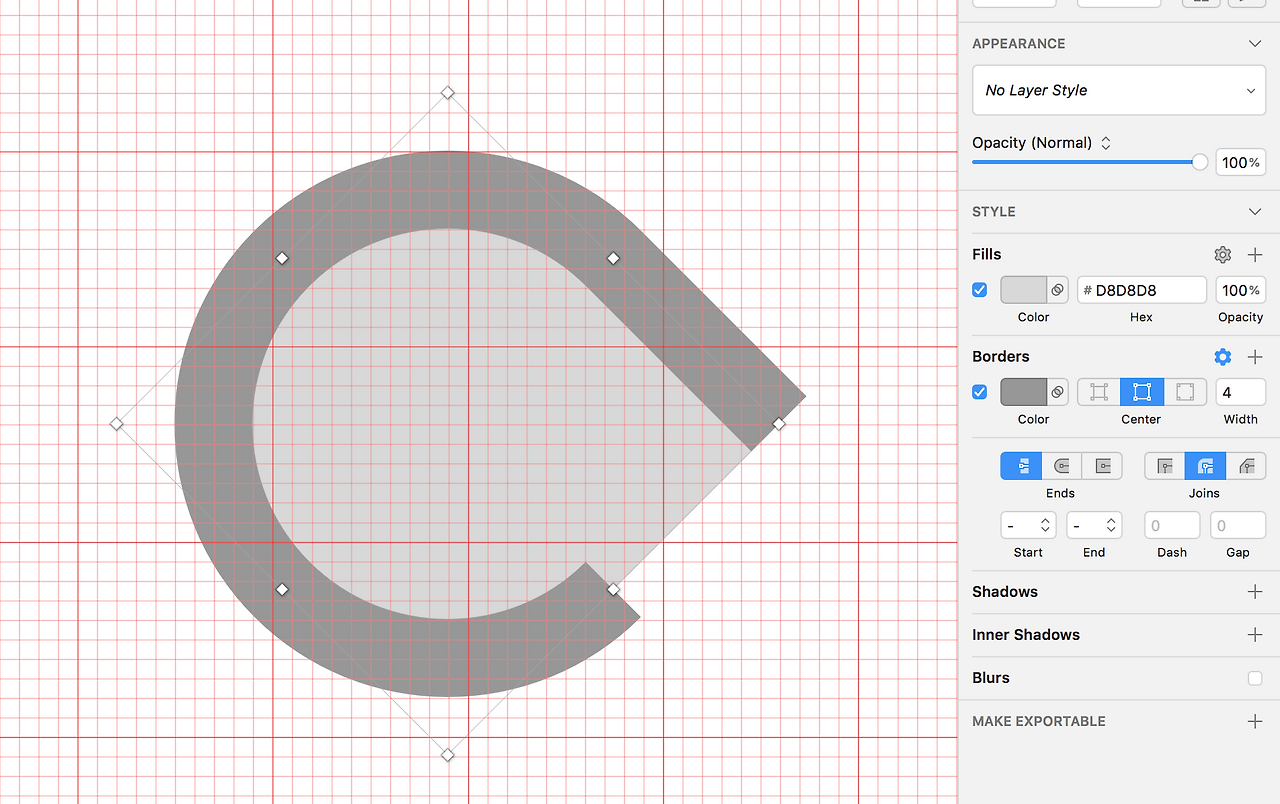1280x804 pixels.
Task: Open the Borders gear settings
Action: coord(1222,357)
